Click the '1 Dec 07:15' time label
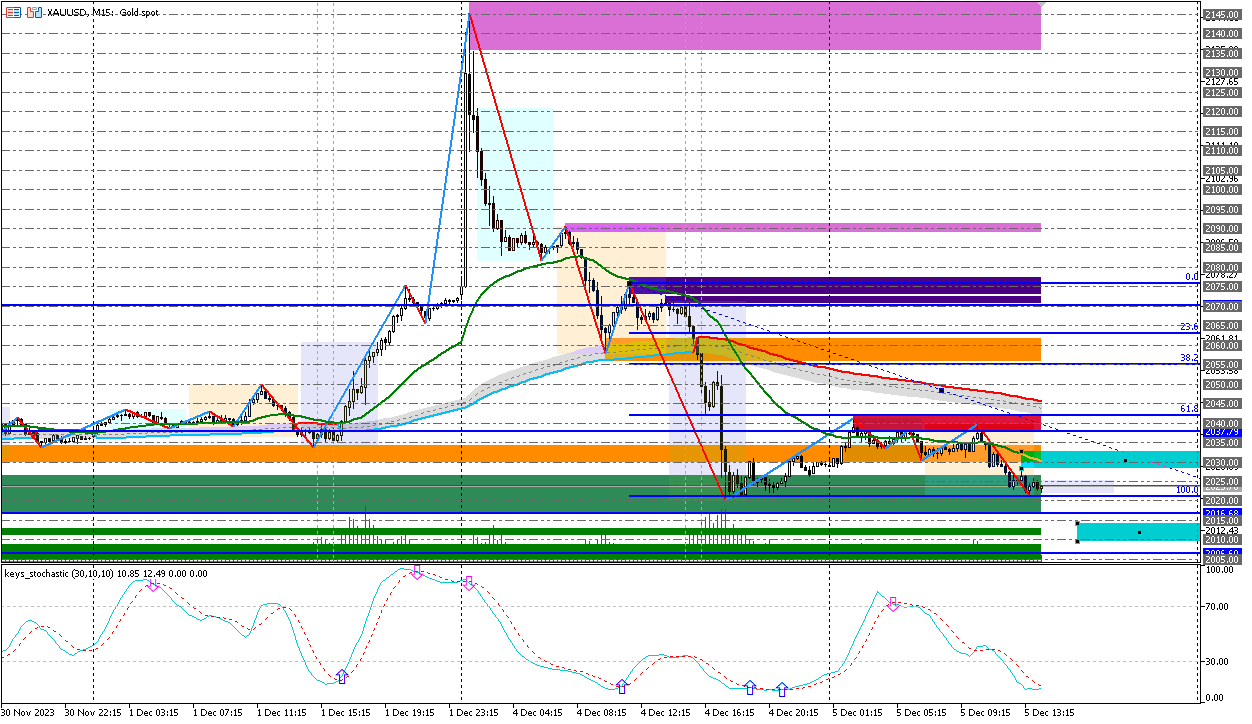The width and height of the screenshot is (1252, 724). [x=220, y=713]
